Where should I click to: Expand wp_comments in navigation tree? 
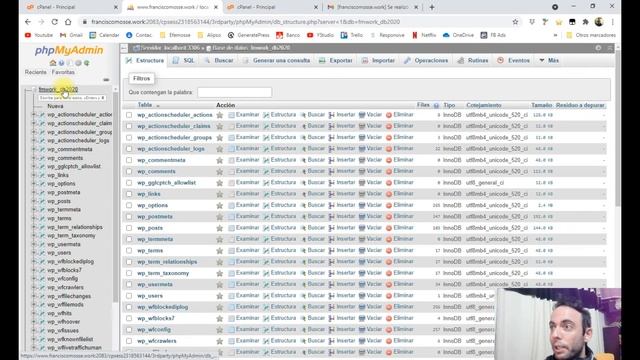pyautogui.click(x=34, y=158)
